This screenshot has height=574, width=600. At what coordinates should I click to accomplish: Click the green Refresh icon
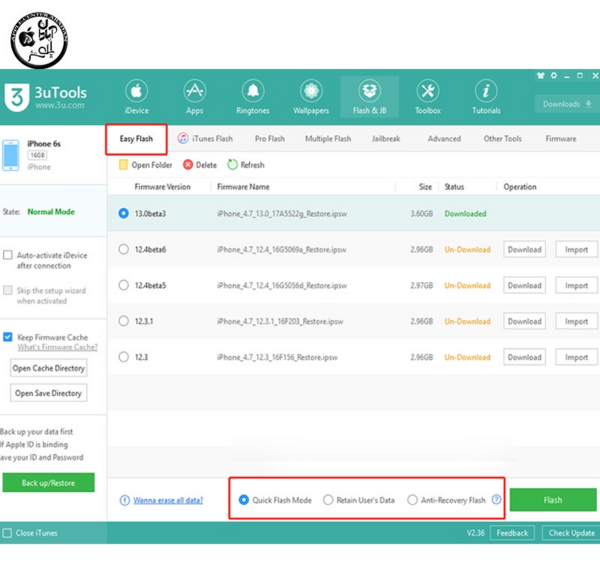coord(232,165)
